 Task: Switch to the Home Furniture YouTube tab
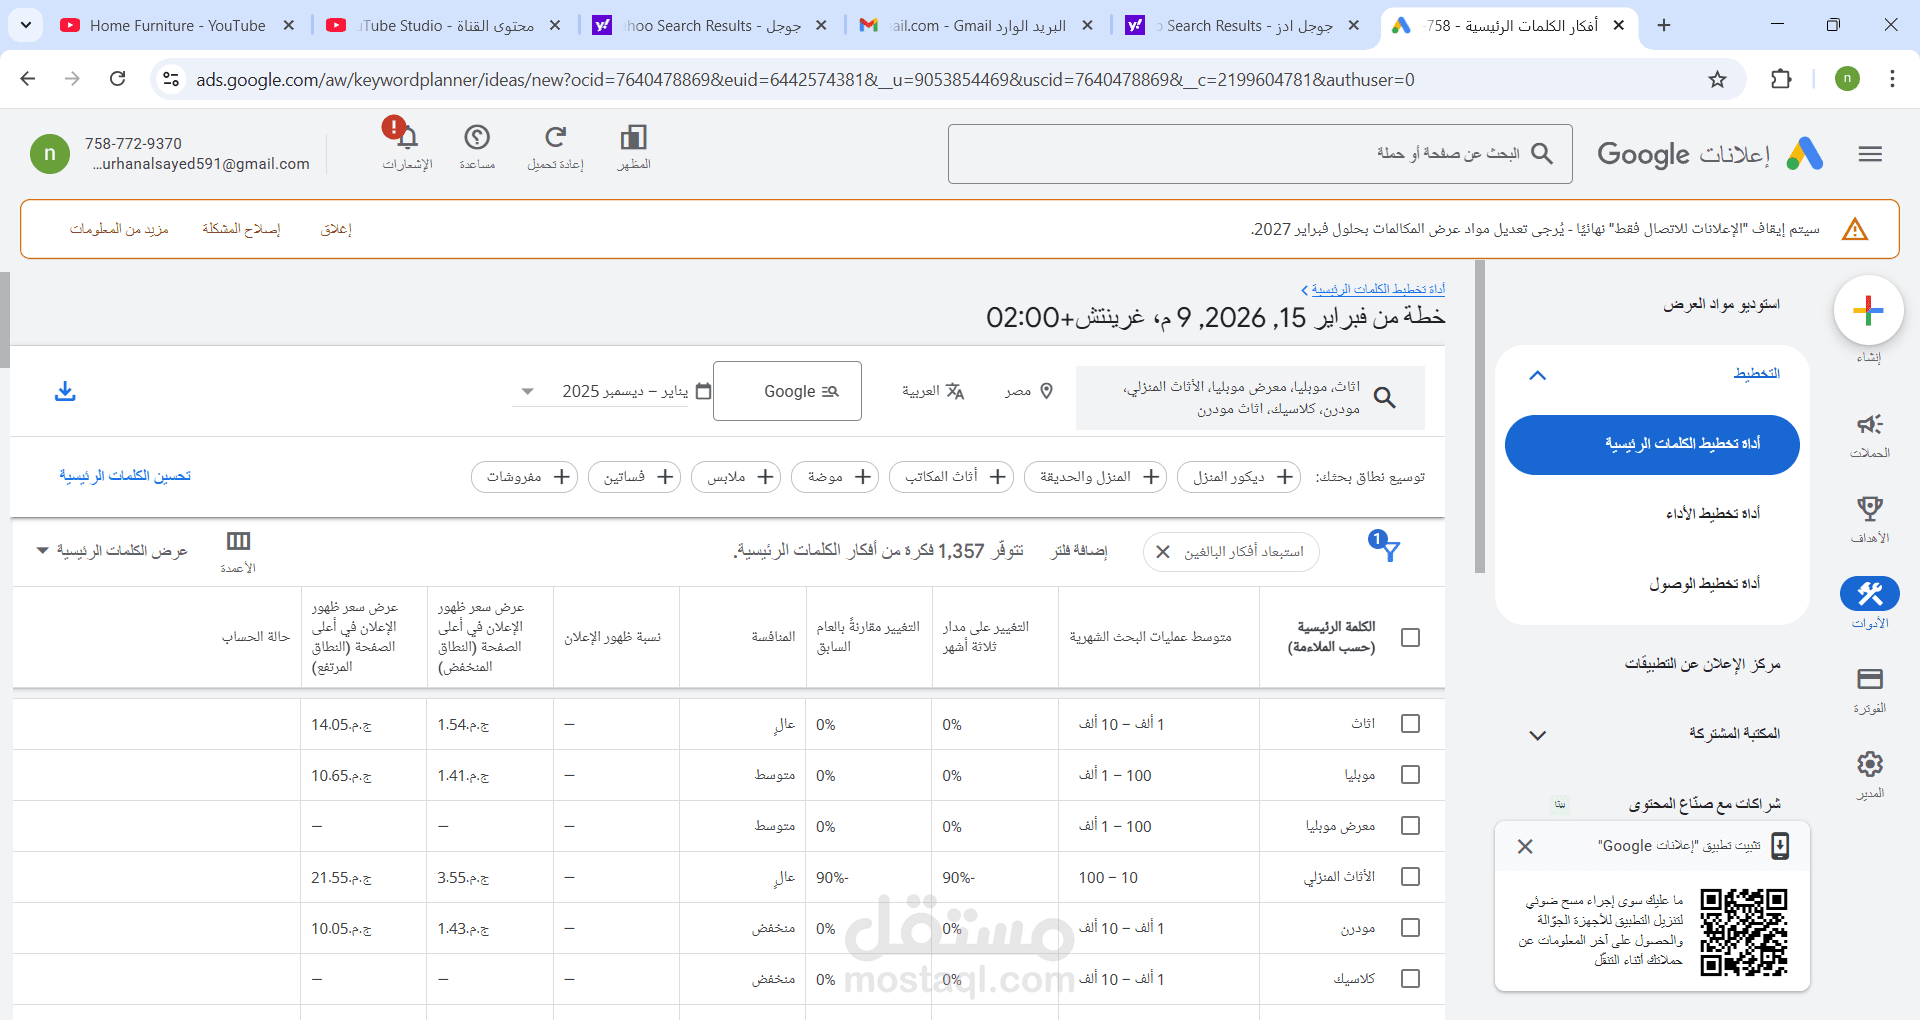pyautogui.click(x=177, y=25)
